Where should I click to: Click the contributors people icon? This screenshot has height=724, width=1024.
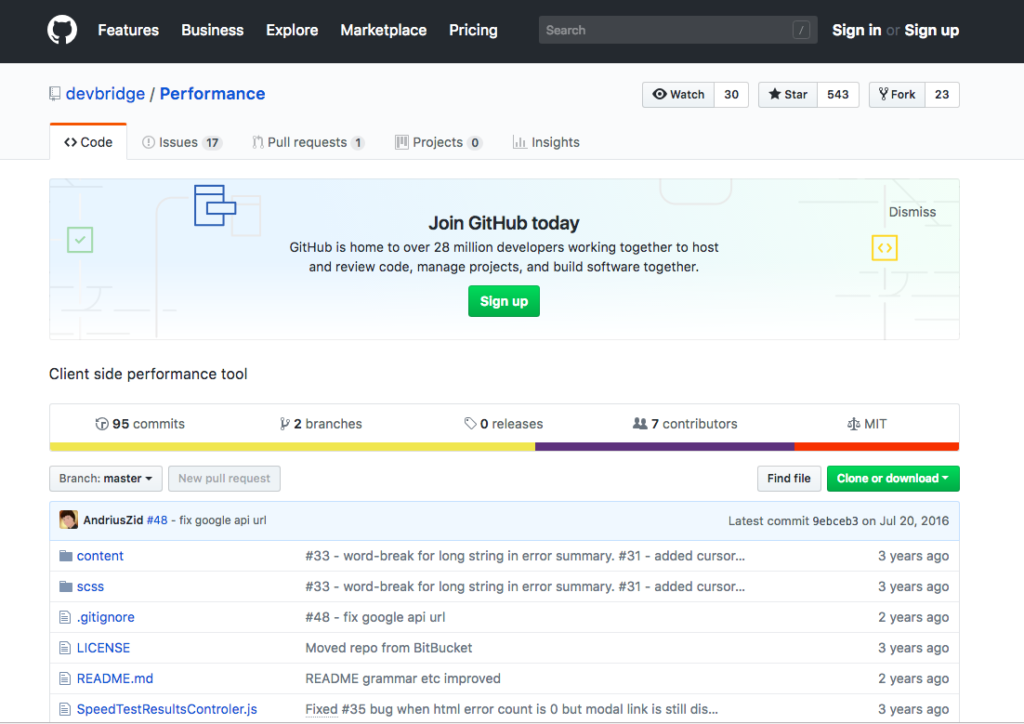tap(640, 424)
